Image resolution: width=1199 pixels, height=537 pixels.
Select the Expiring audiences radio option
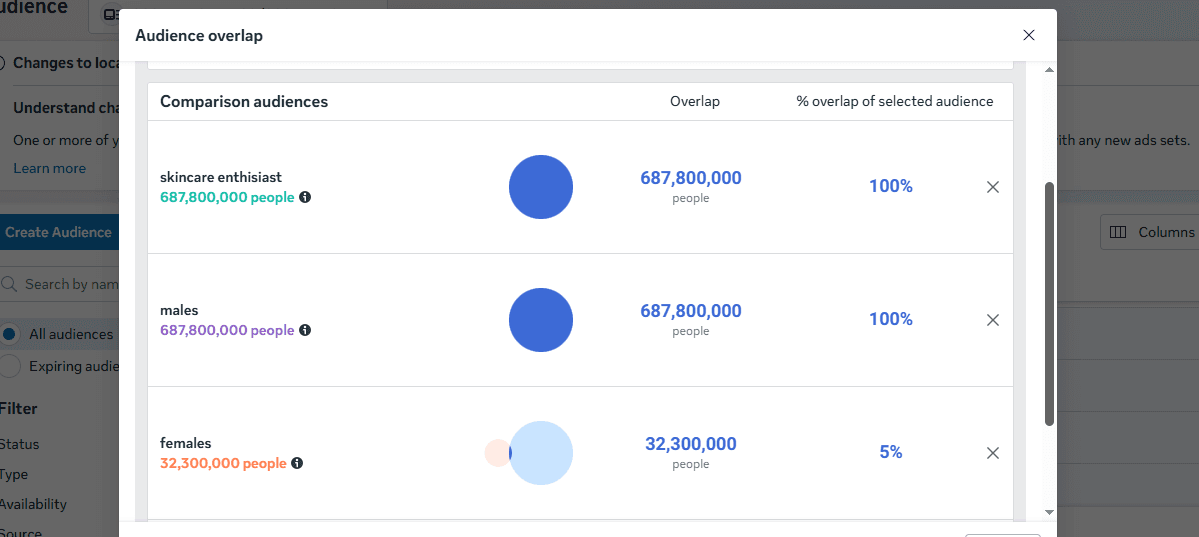point(10,366)
